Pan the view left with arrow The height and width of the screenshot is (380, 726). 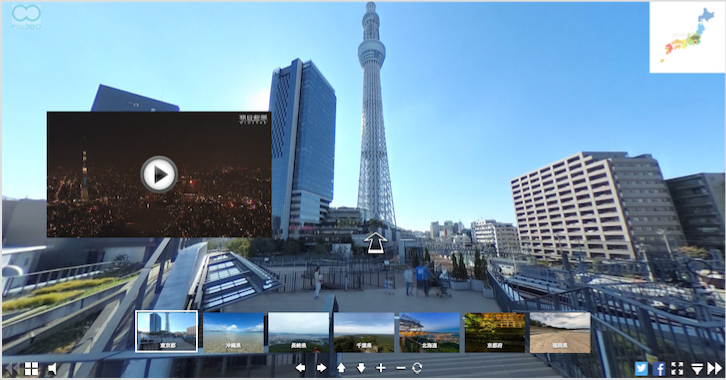[300, 368]
